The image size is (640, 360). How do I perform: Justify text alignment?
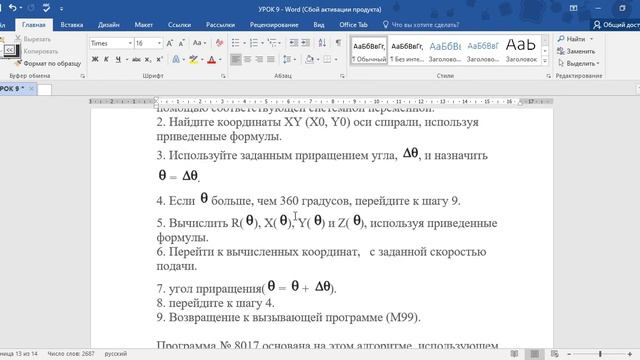click(x=271, y=60)
